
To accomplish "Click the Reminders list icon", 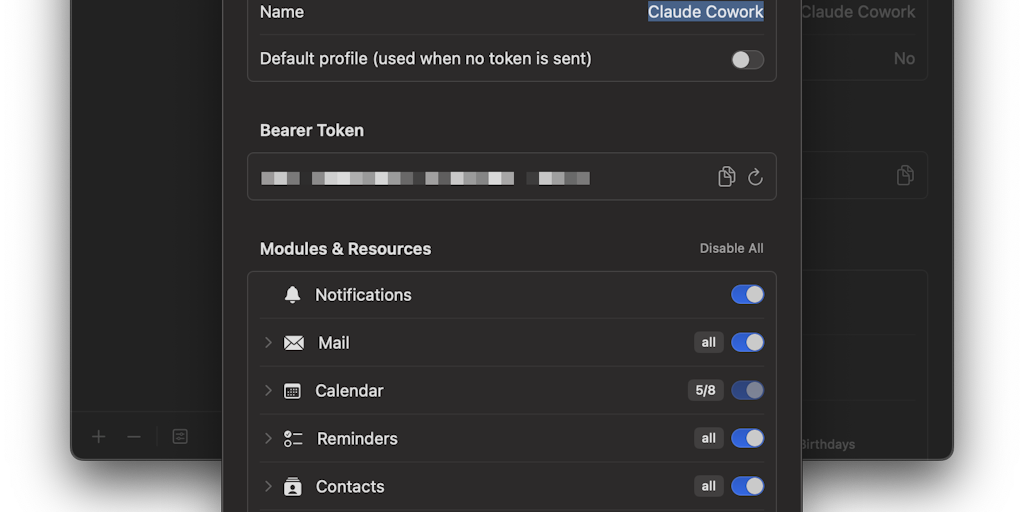I will pyautogui.click(x=293, y=439).
